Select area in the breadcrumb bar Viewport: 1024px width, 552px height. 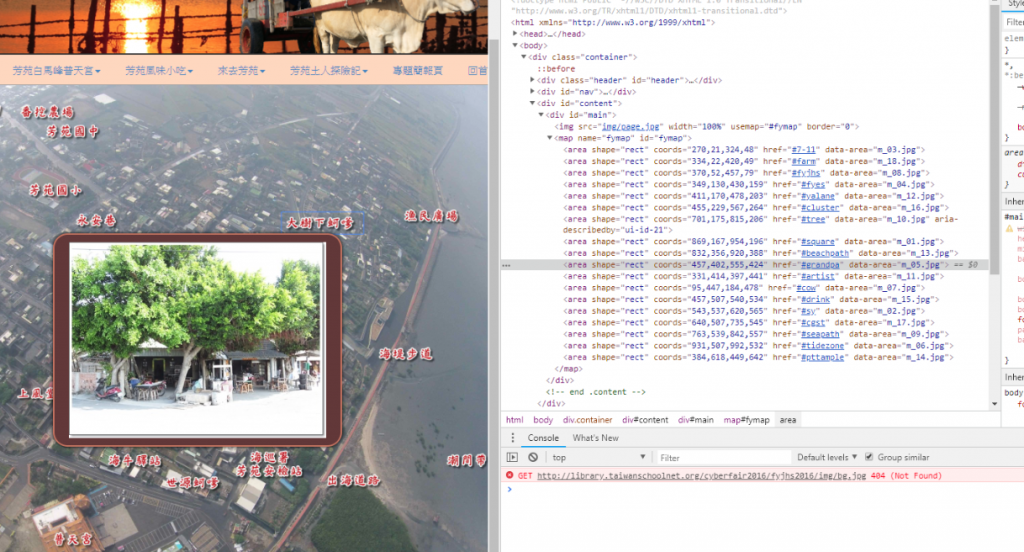click(x=788, y=420)
